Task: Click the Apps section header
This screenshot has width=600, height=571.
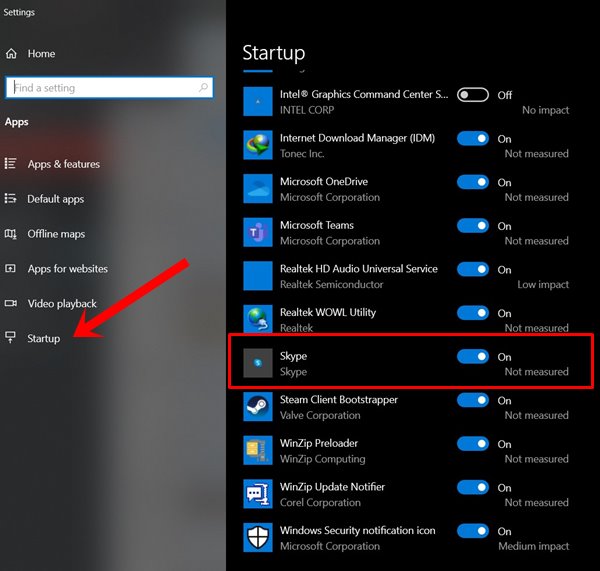Action: 16,122
